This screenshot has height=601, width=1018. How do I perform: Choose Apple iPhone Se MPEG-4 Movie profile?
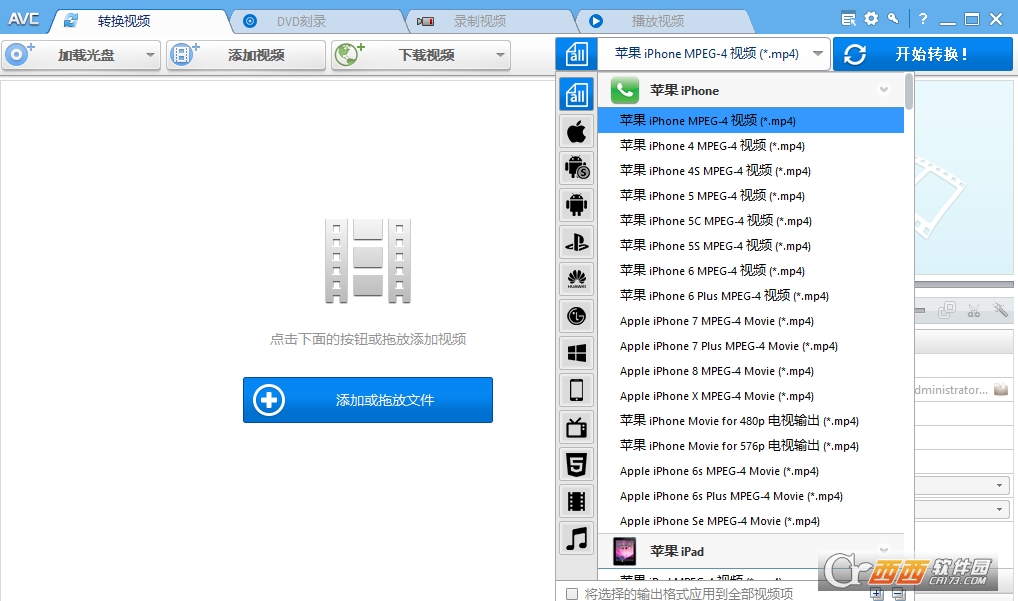[751, 521]
